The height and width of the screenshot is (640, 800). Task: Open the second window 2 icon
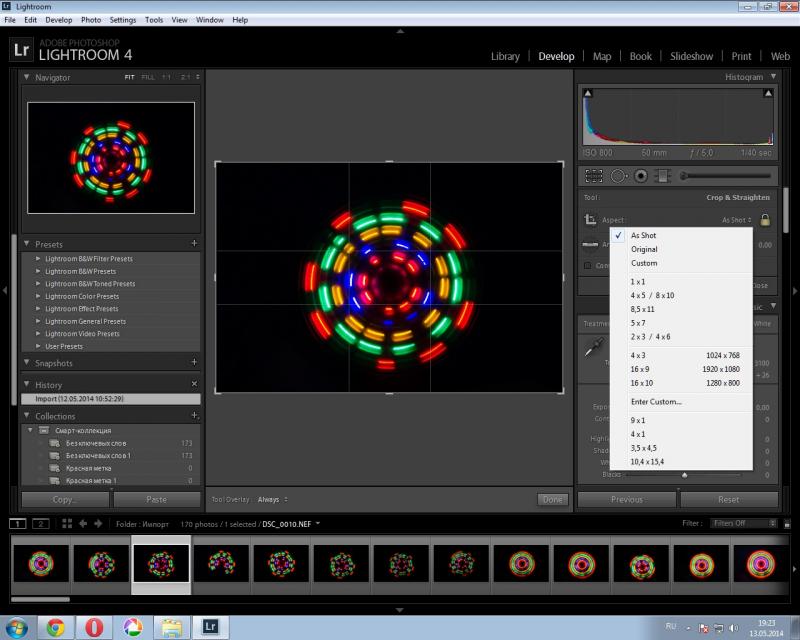coord(41,524)
